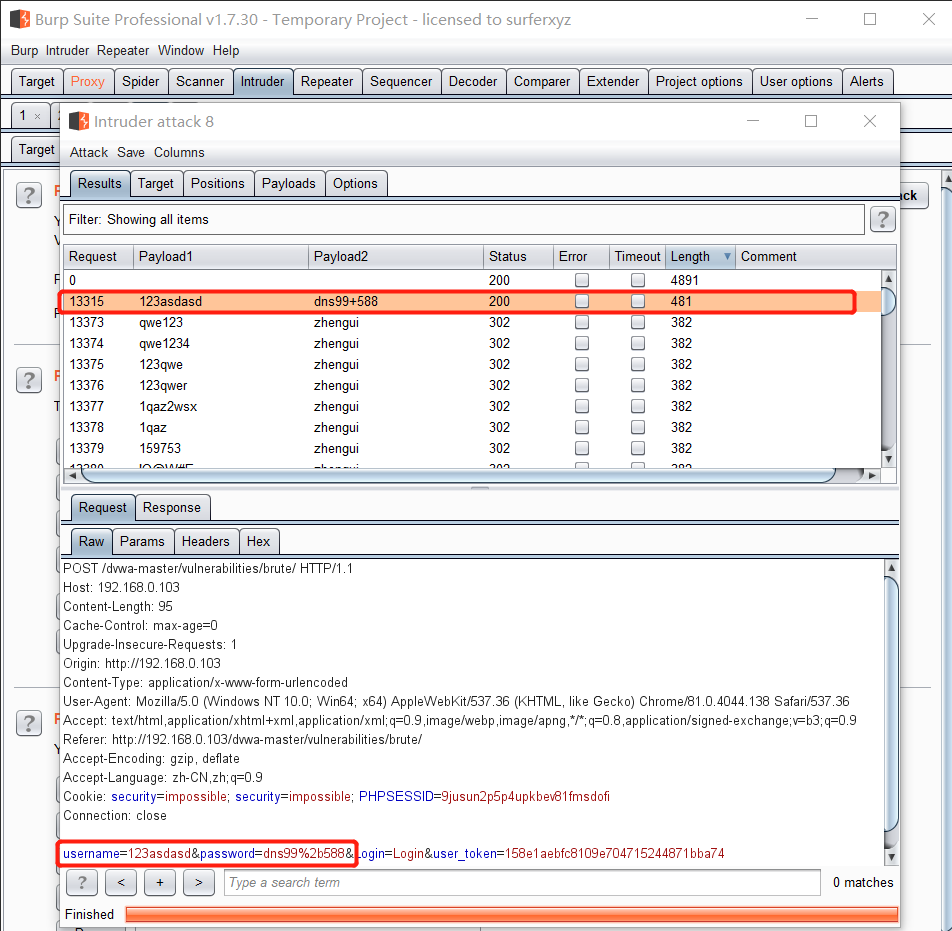Click the results table vertical scrollbar thumb
952x931 pixels.
click(x=888, y=301)
